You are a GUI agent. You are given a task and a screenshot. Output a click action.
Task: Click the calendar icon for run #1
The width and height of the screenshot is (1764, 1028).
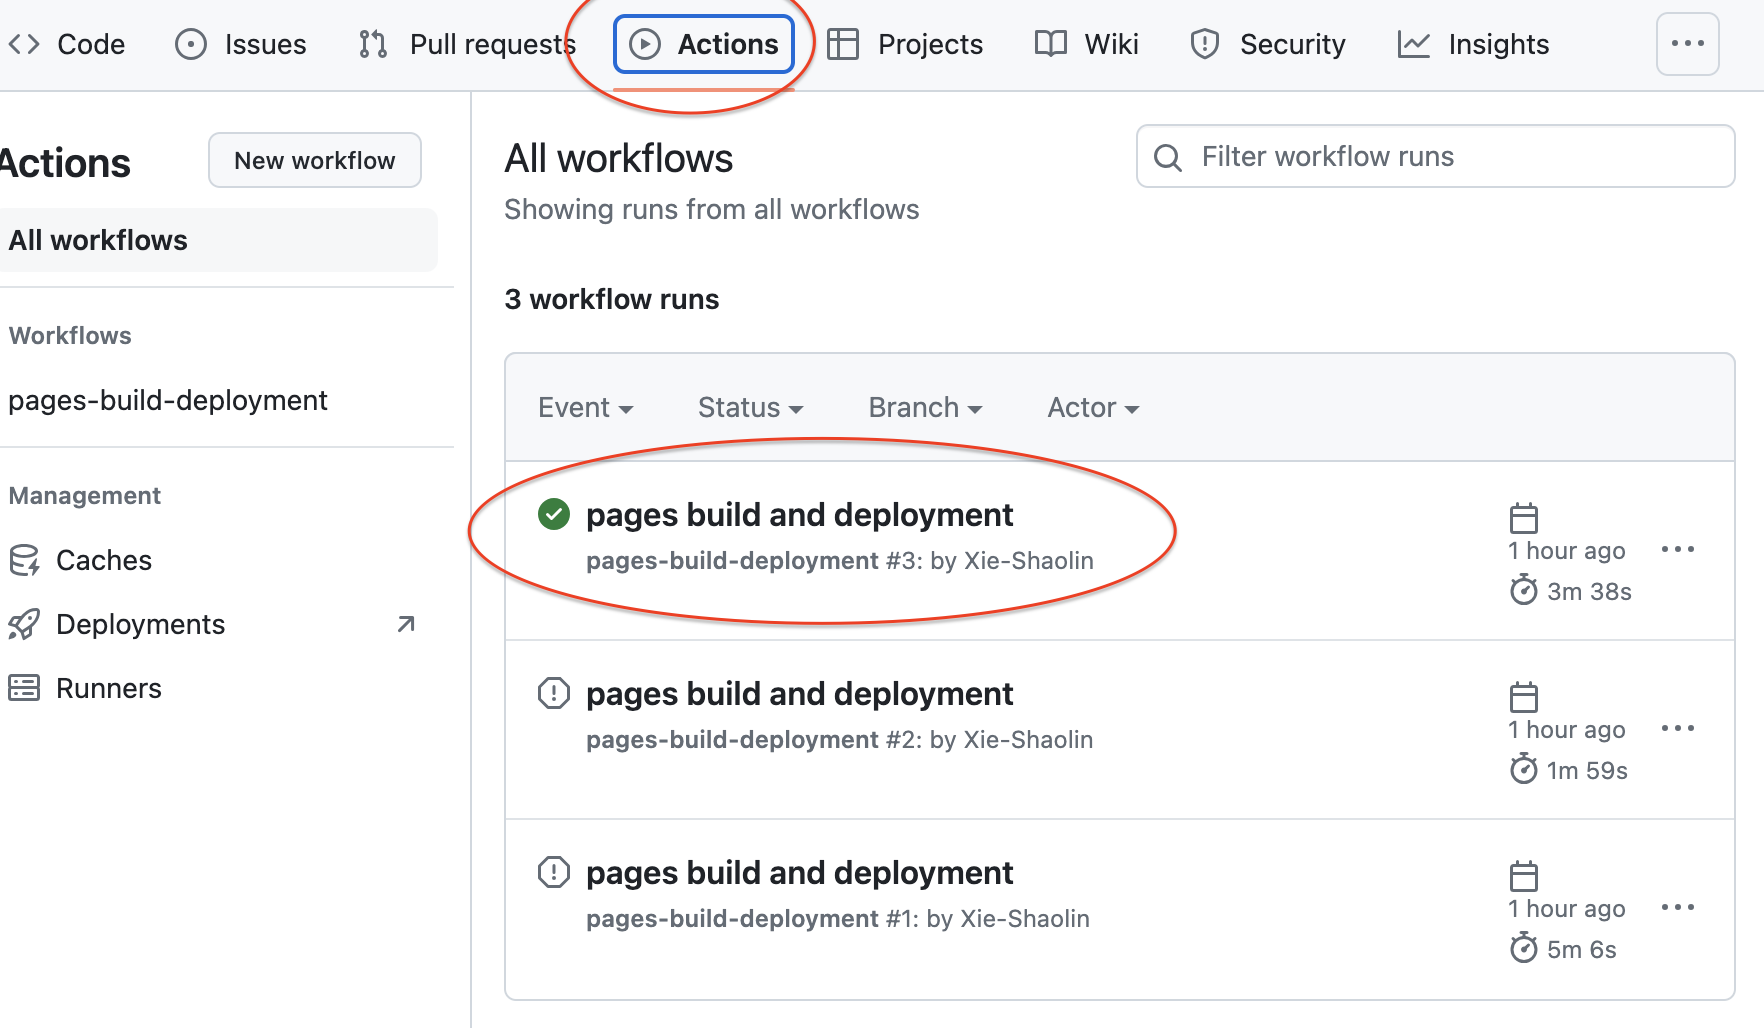click(x=1524, y=876)
